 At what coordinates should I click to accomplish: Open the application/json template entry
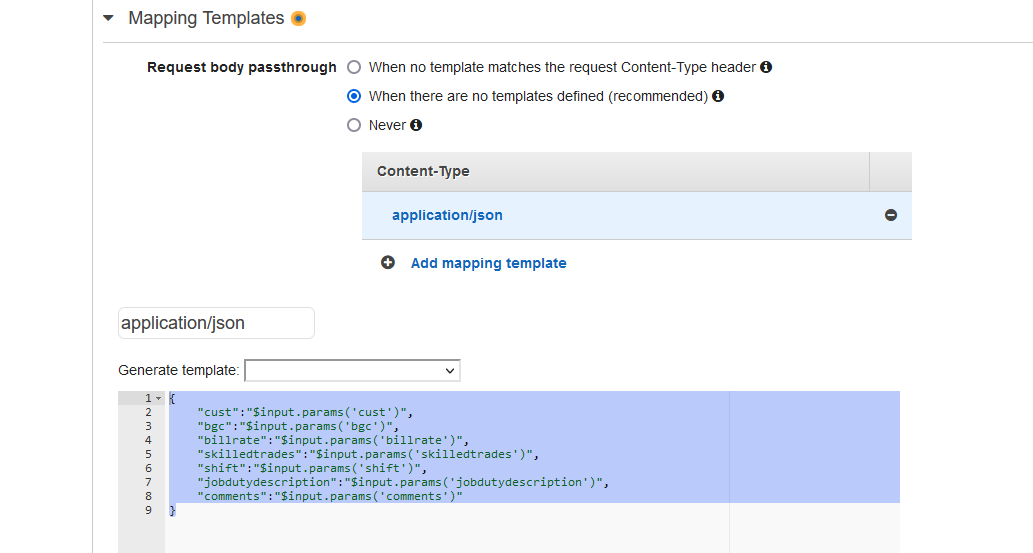[447, 216]
